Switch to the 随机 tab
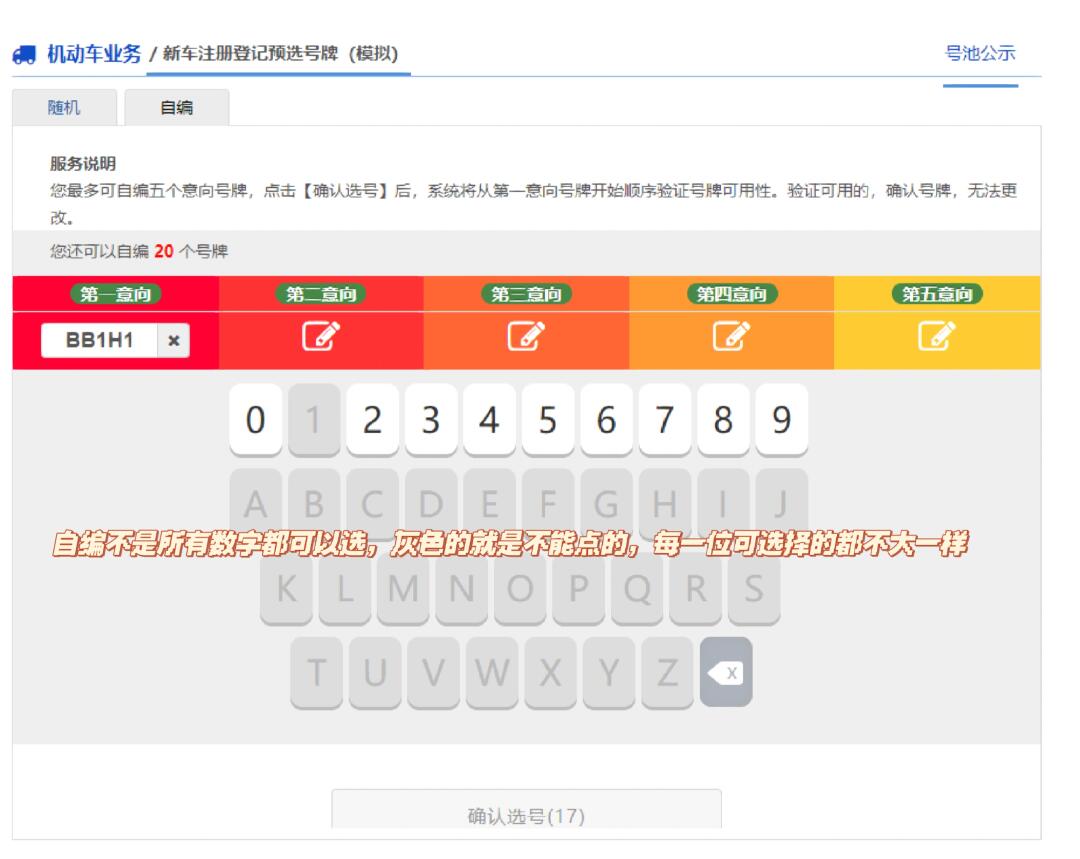 pos(64,107)
